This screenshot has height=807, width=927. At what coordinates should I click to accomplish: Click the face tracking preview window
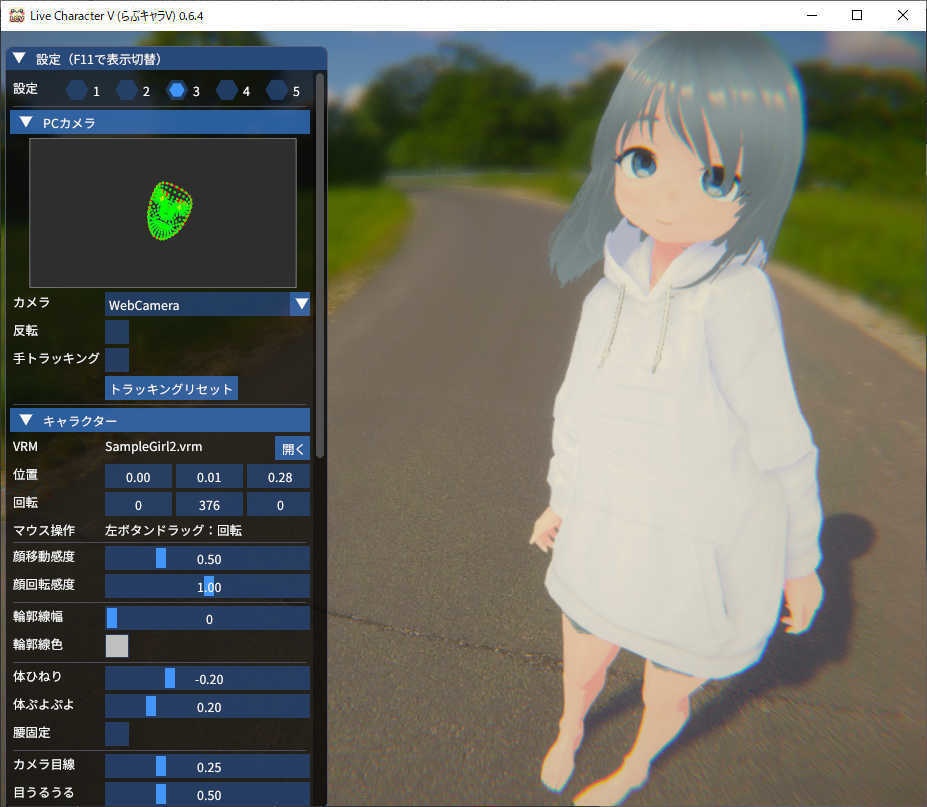[162, 212]
